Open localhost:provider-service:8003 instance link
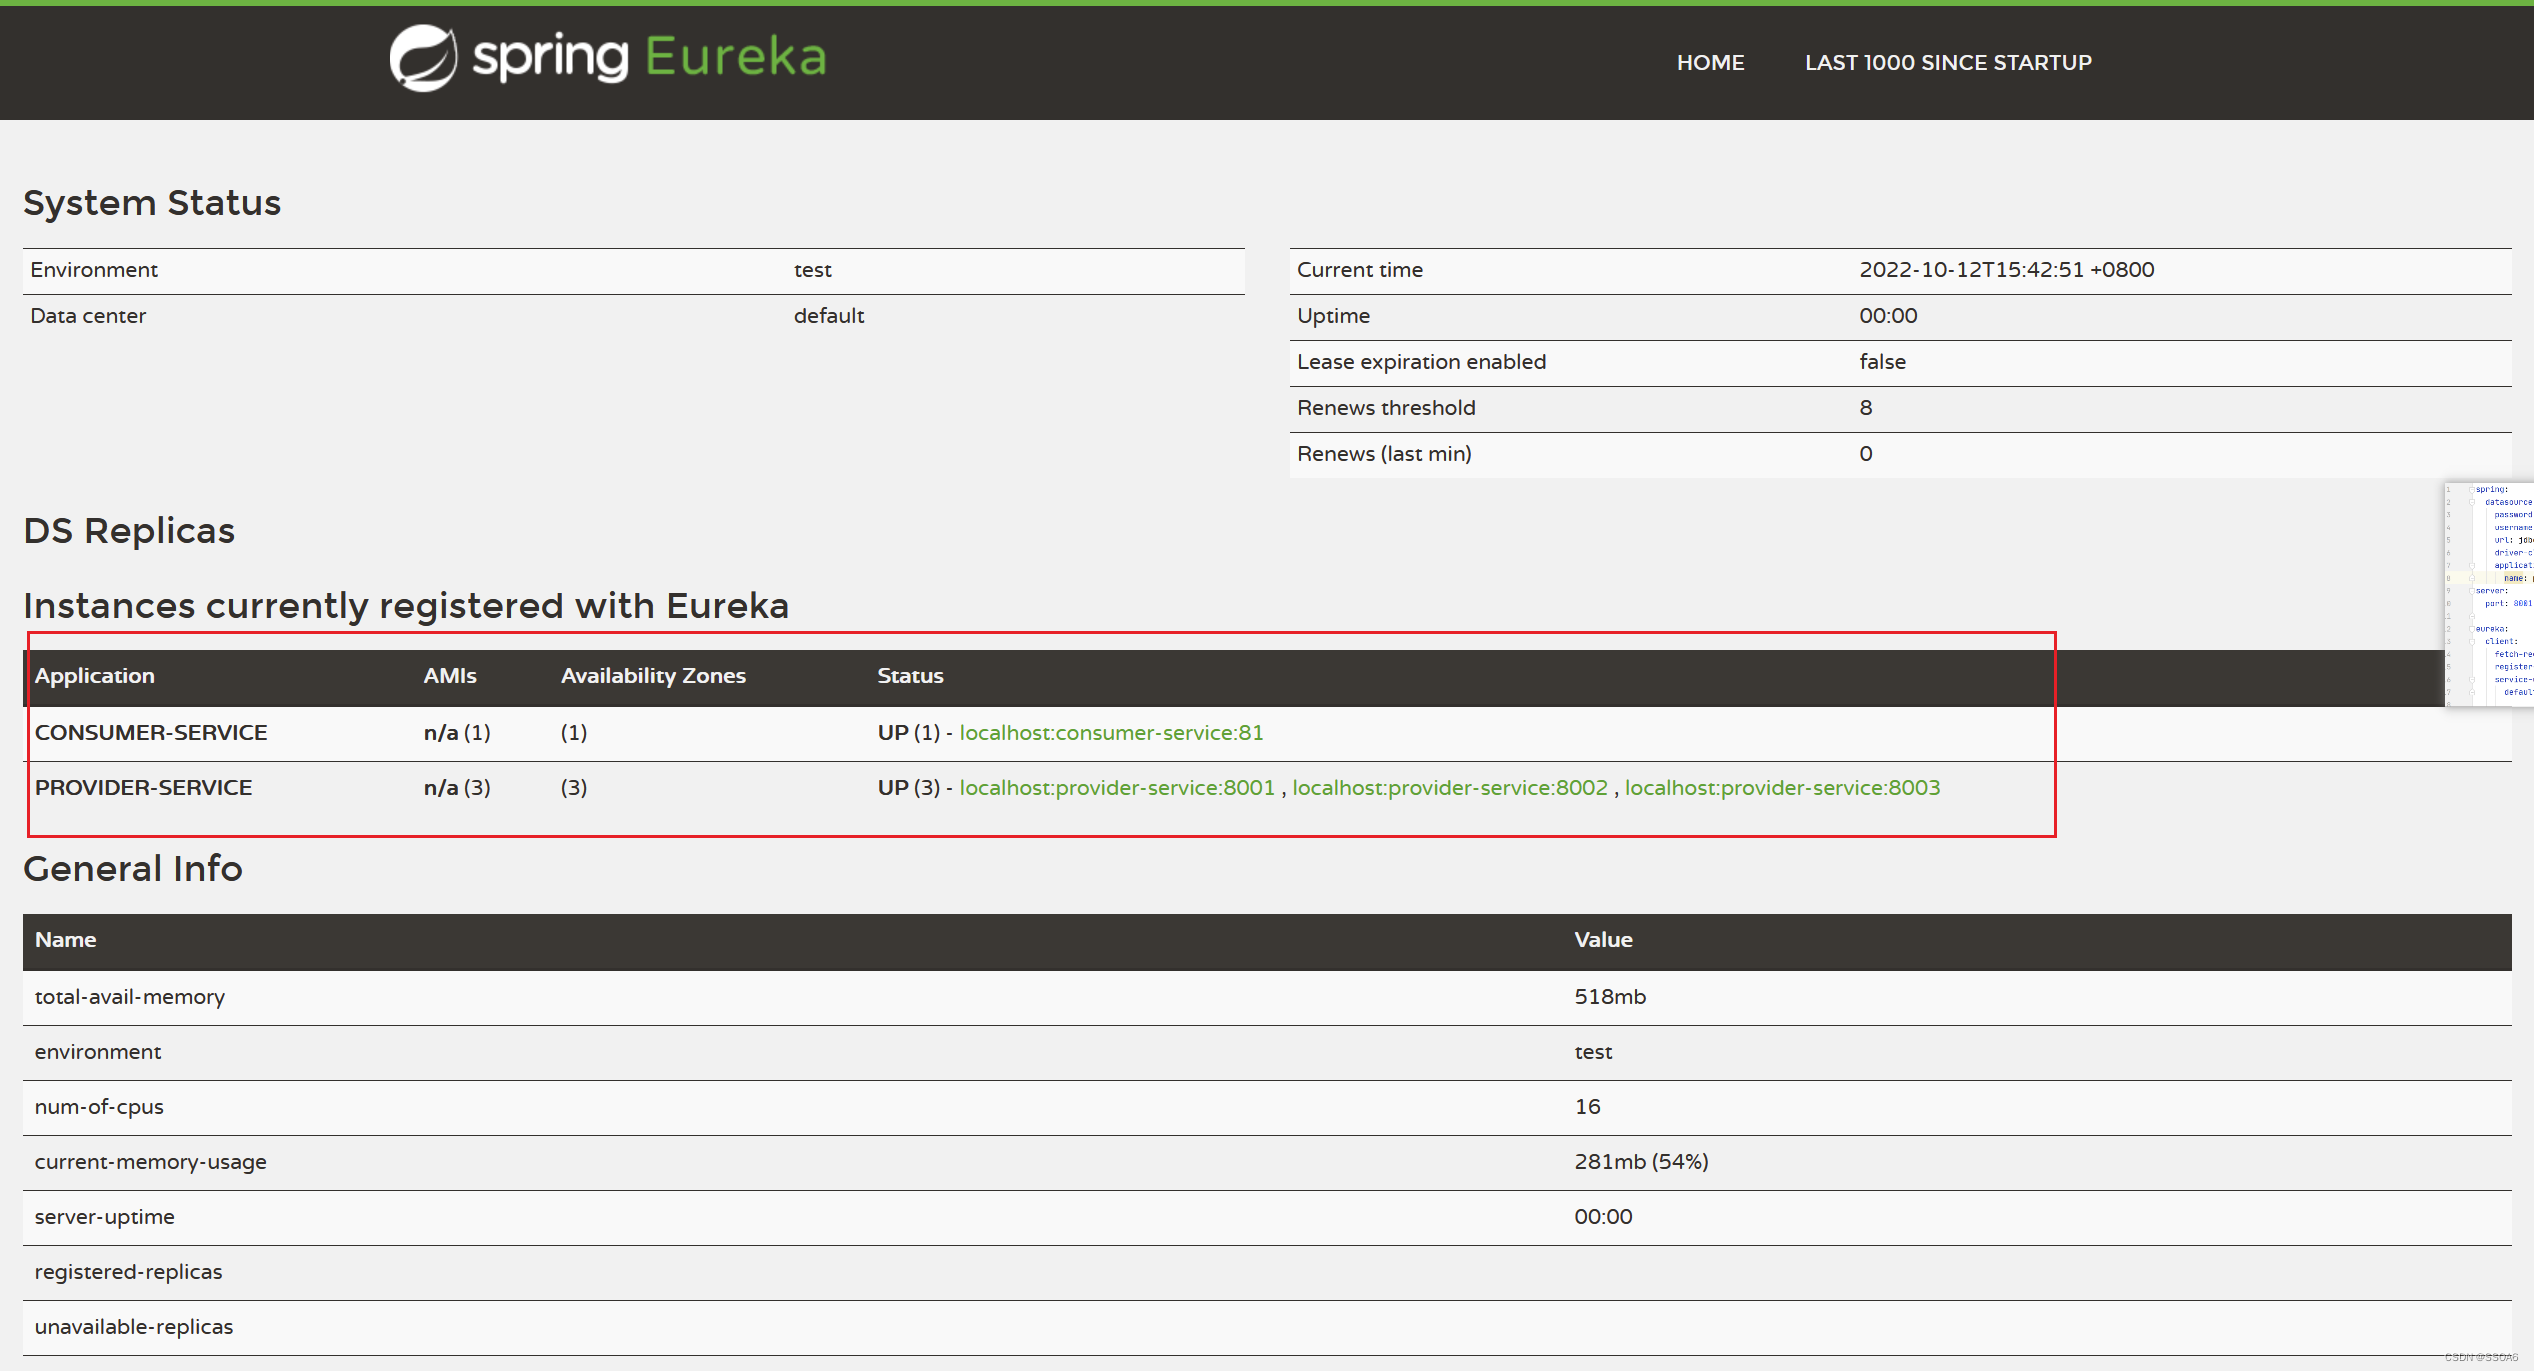The width and height of the screenshot is (2534, 1371). [x=1781, y=788]
